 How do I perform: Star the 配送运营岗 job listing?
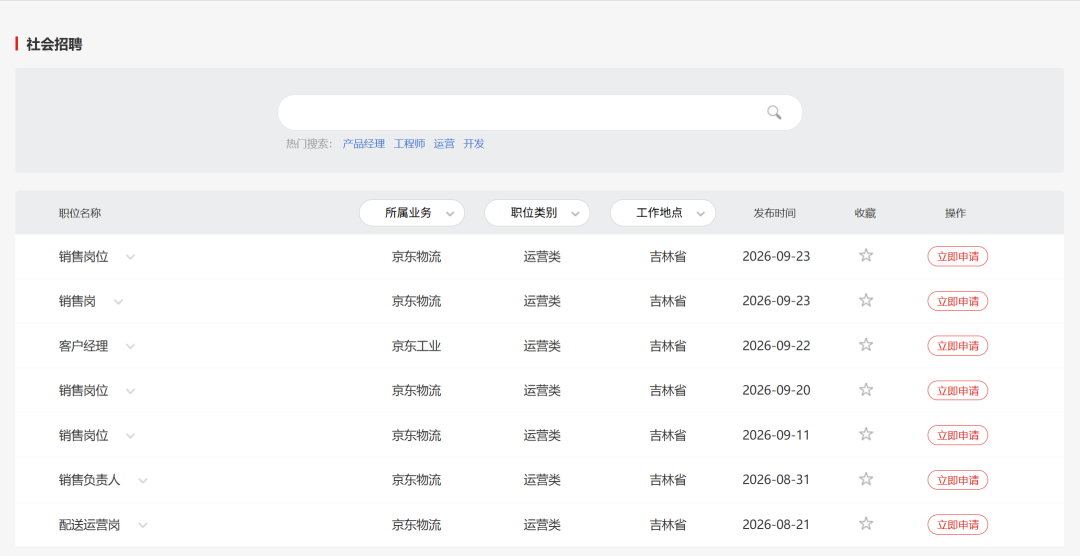point(866,524)
